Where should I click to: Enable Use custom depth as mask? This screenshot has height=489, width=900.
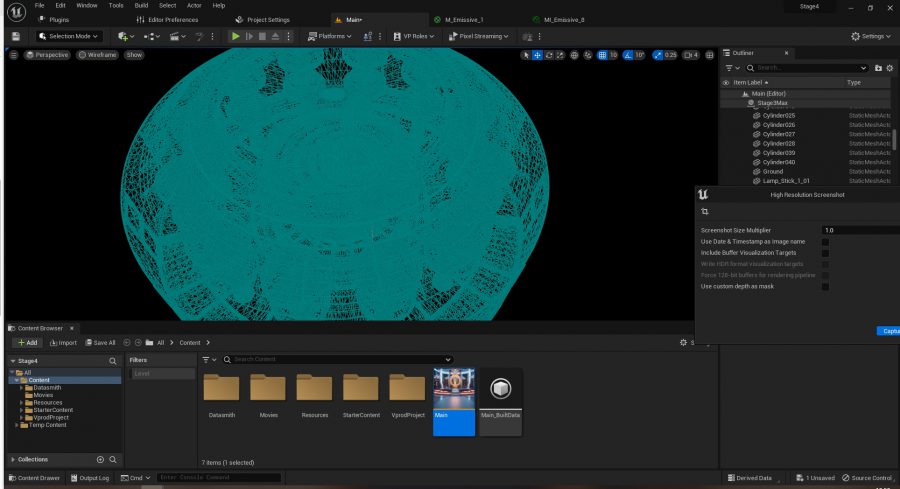(x=825, y=286)
